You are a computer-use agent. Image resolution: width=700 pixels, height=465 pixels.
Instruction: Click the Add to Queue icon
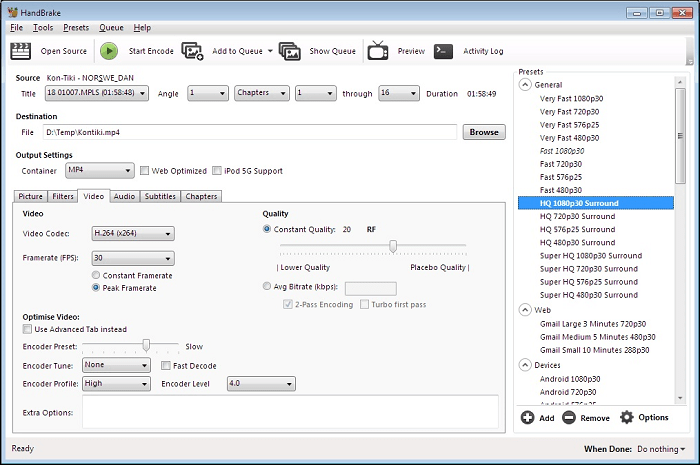[194, 51]
